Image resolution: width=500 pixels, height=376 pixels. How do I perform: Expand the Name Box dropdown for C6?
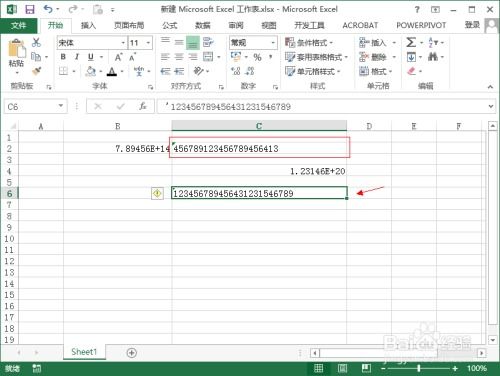(61, 106)
